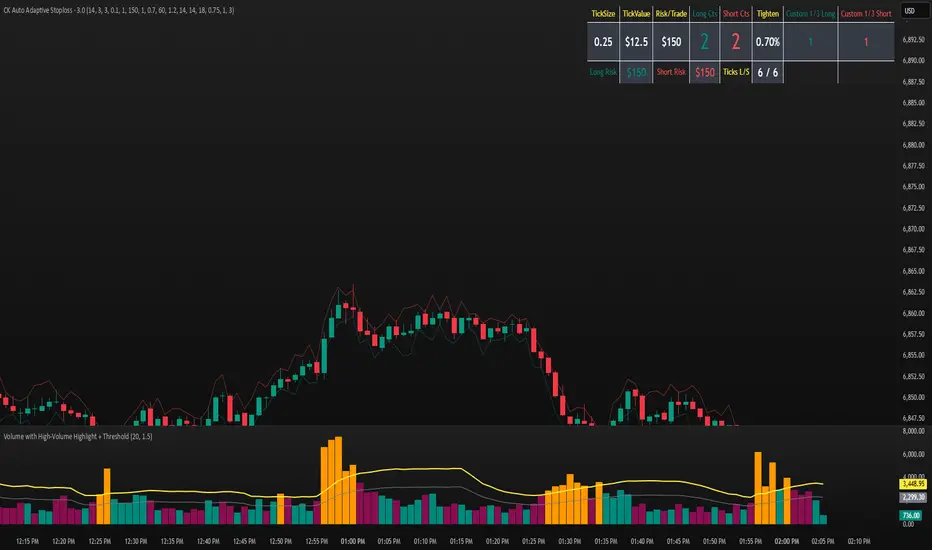Click the 01:45 PM time axis label
The image size is (932, 550).
coord(678,542)
